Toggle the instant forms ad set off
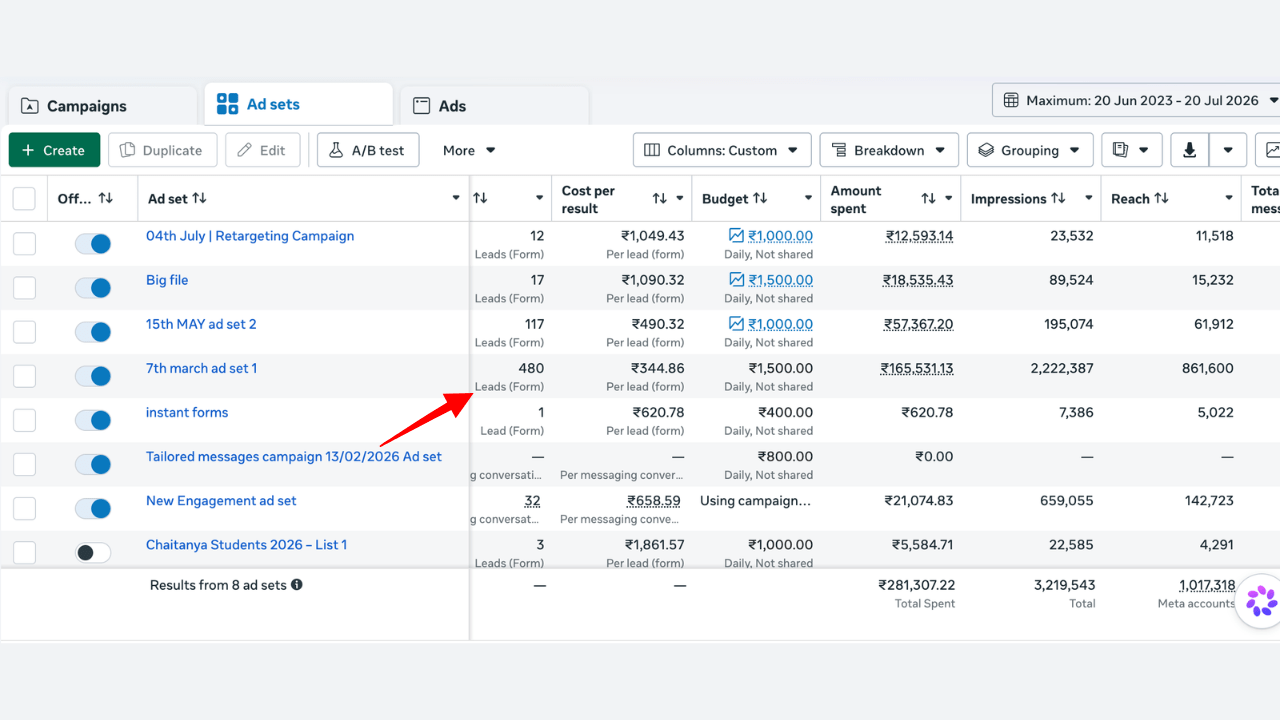The image size is (1280, 720). [x=93, y=420]
